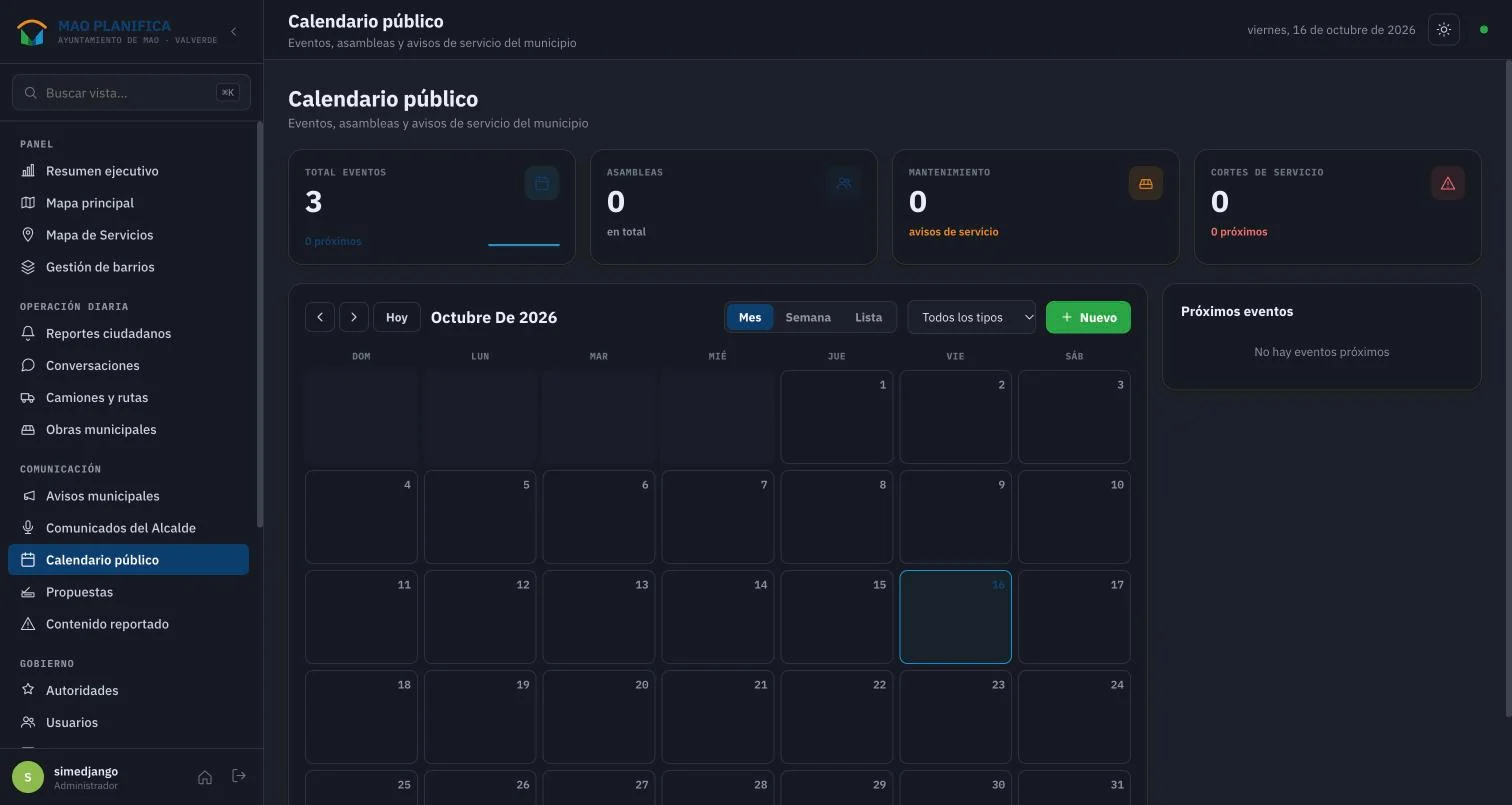
Task: Click the Mantenimiento card icon
Action: point(1146,183)
